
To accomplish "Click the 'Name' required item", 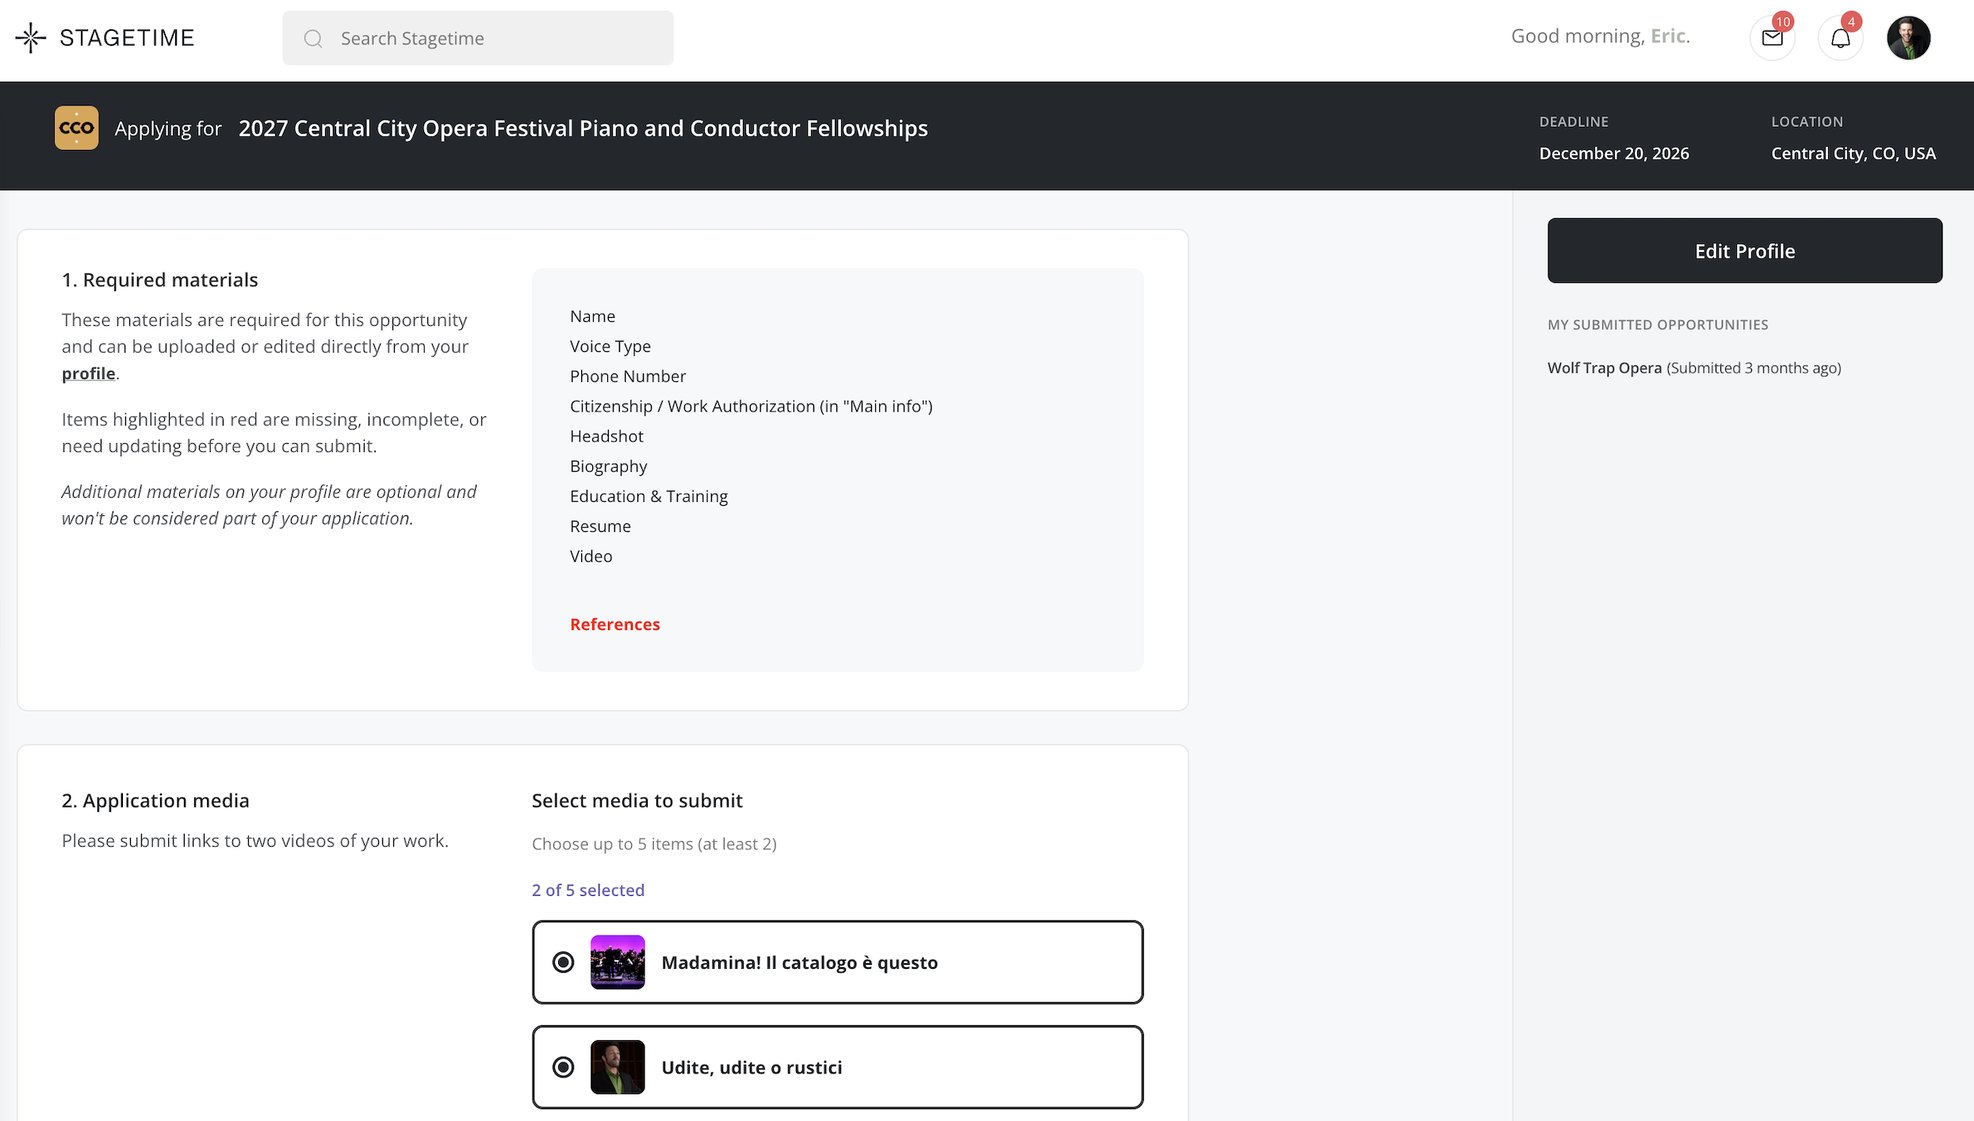I will pyautogui.click(x=593, y=316).
